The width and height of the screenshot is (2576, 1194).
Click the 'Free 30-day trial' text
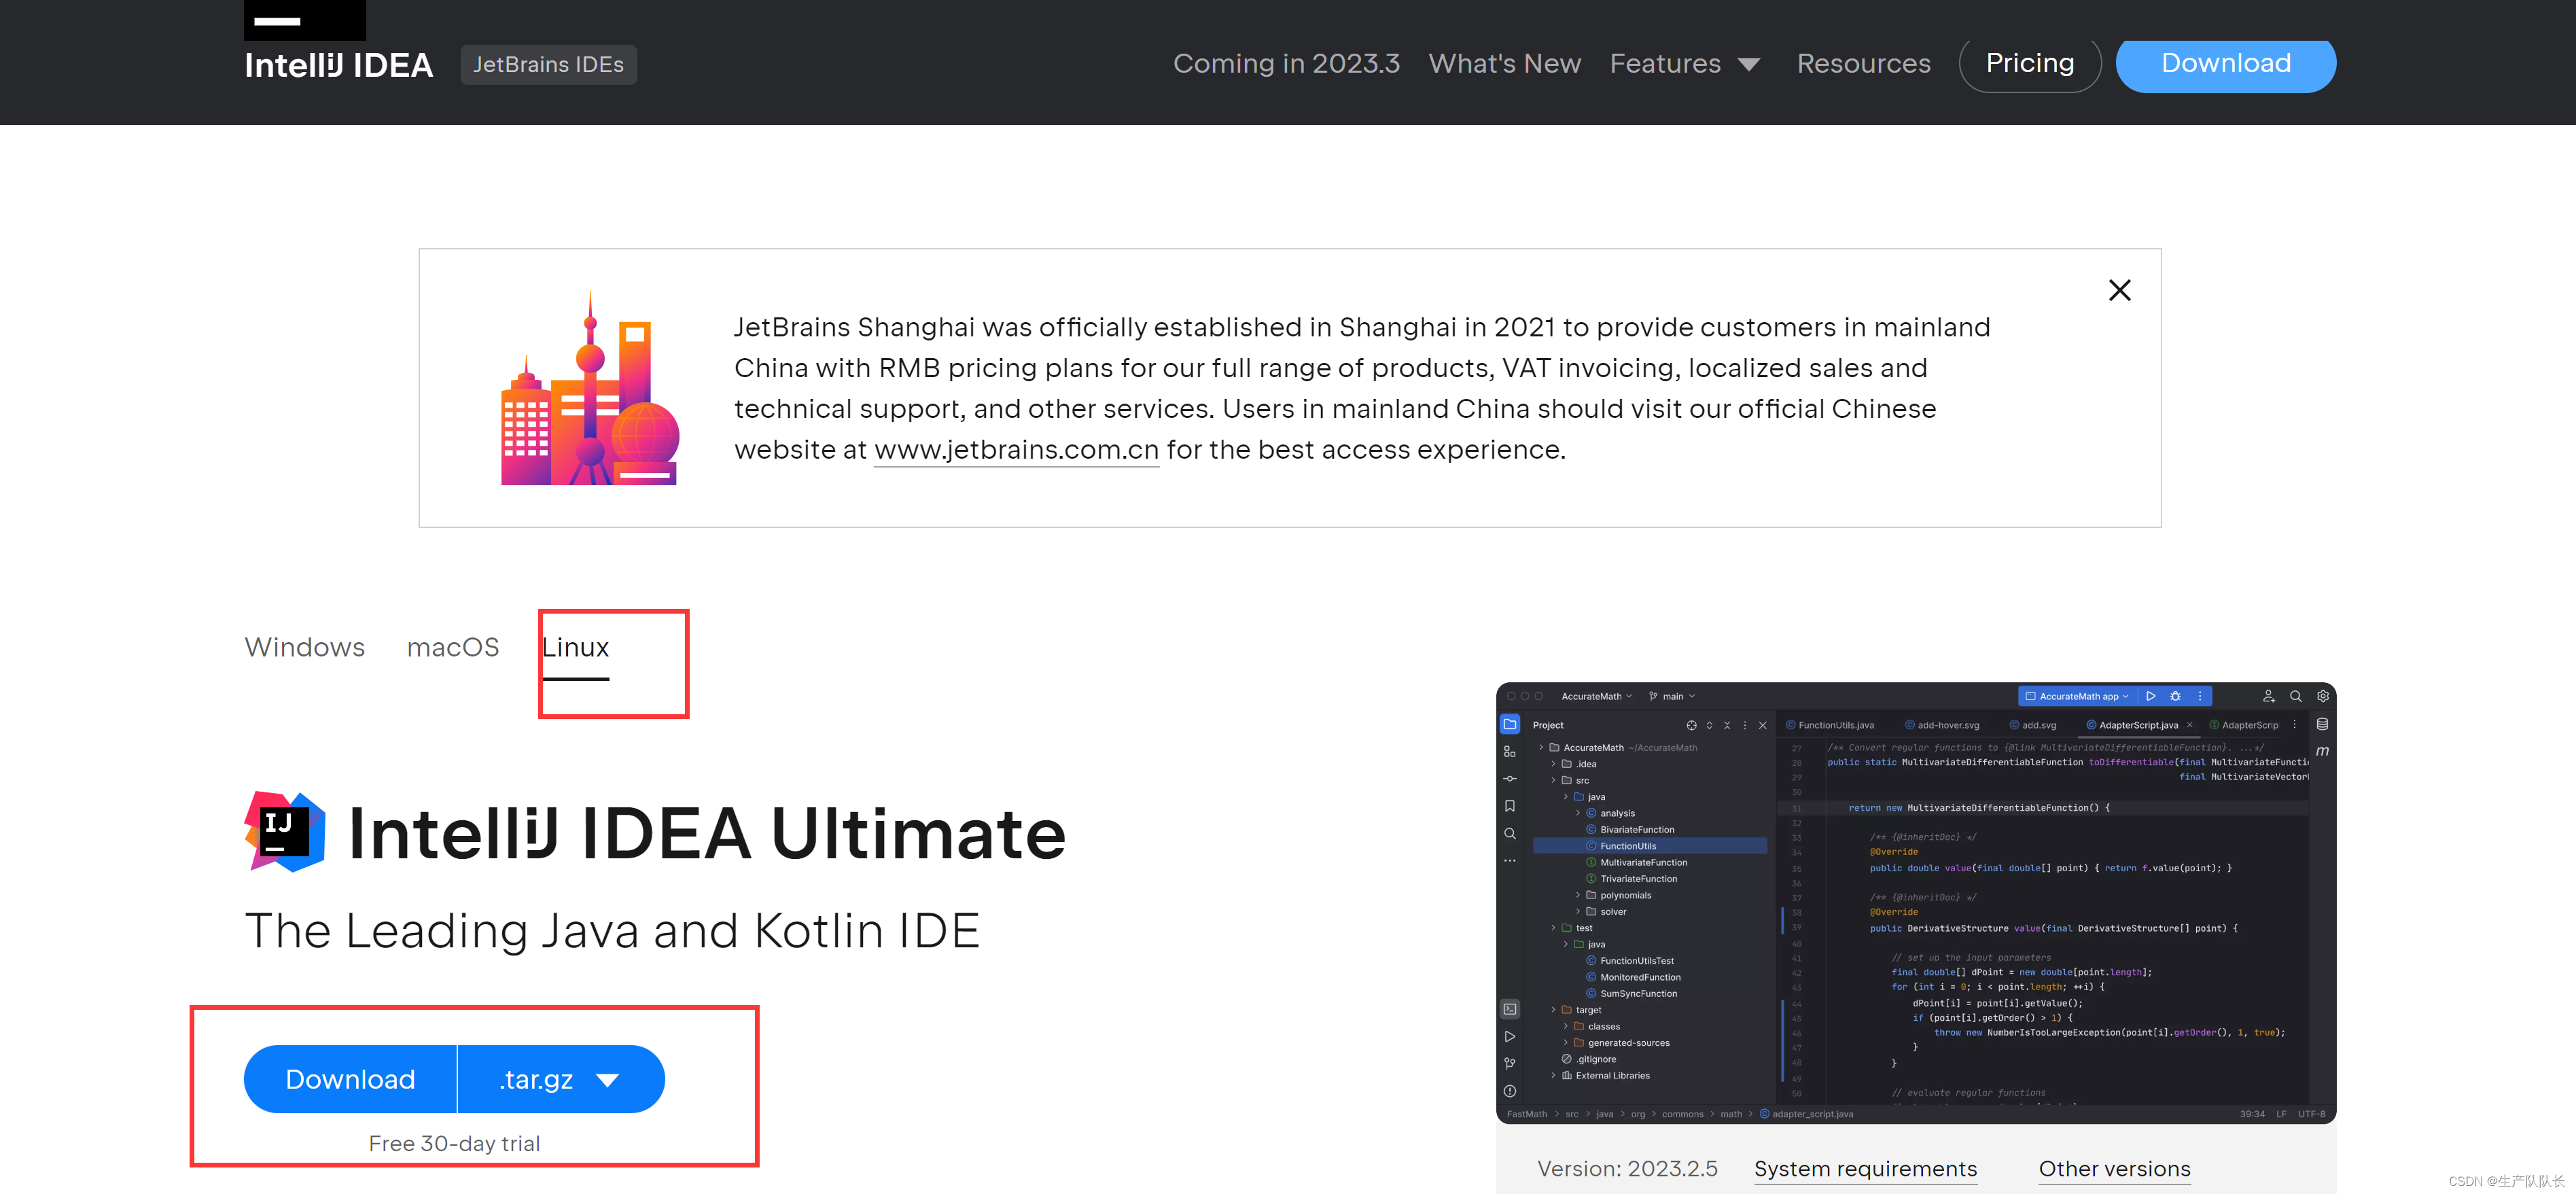pyautogui.click(x=454, y=1143)
